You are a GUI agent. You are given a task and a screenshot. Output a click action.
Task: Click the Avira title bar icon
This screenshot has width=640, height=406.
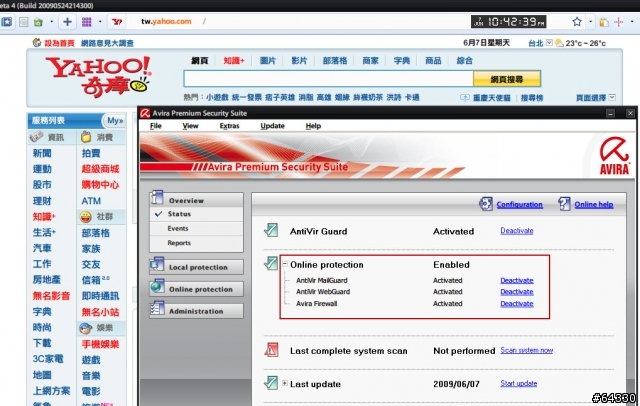145,113
